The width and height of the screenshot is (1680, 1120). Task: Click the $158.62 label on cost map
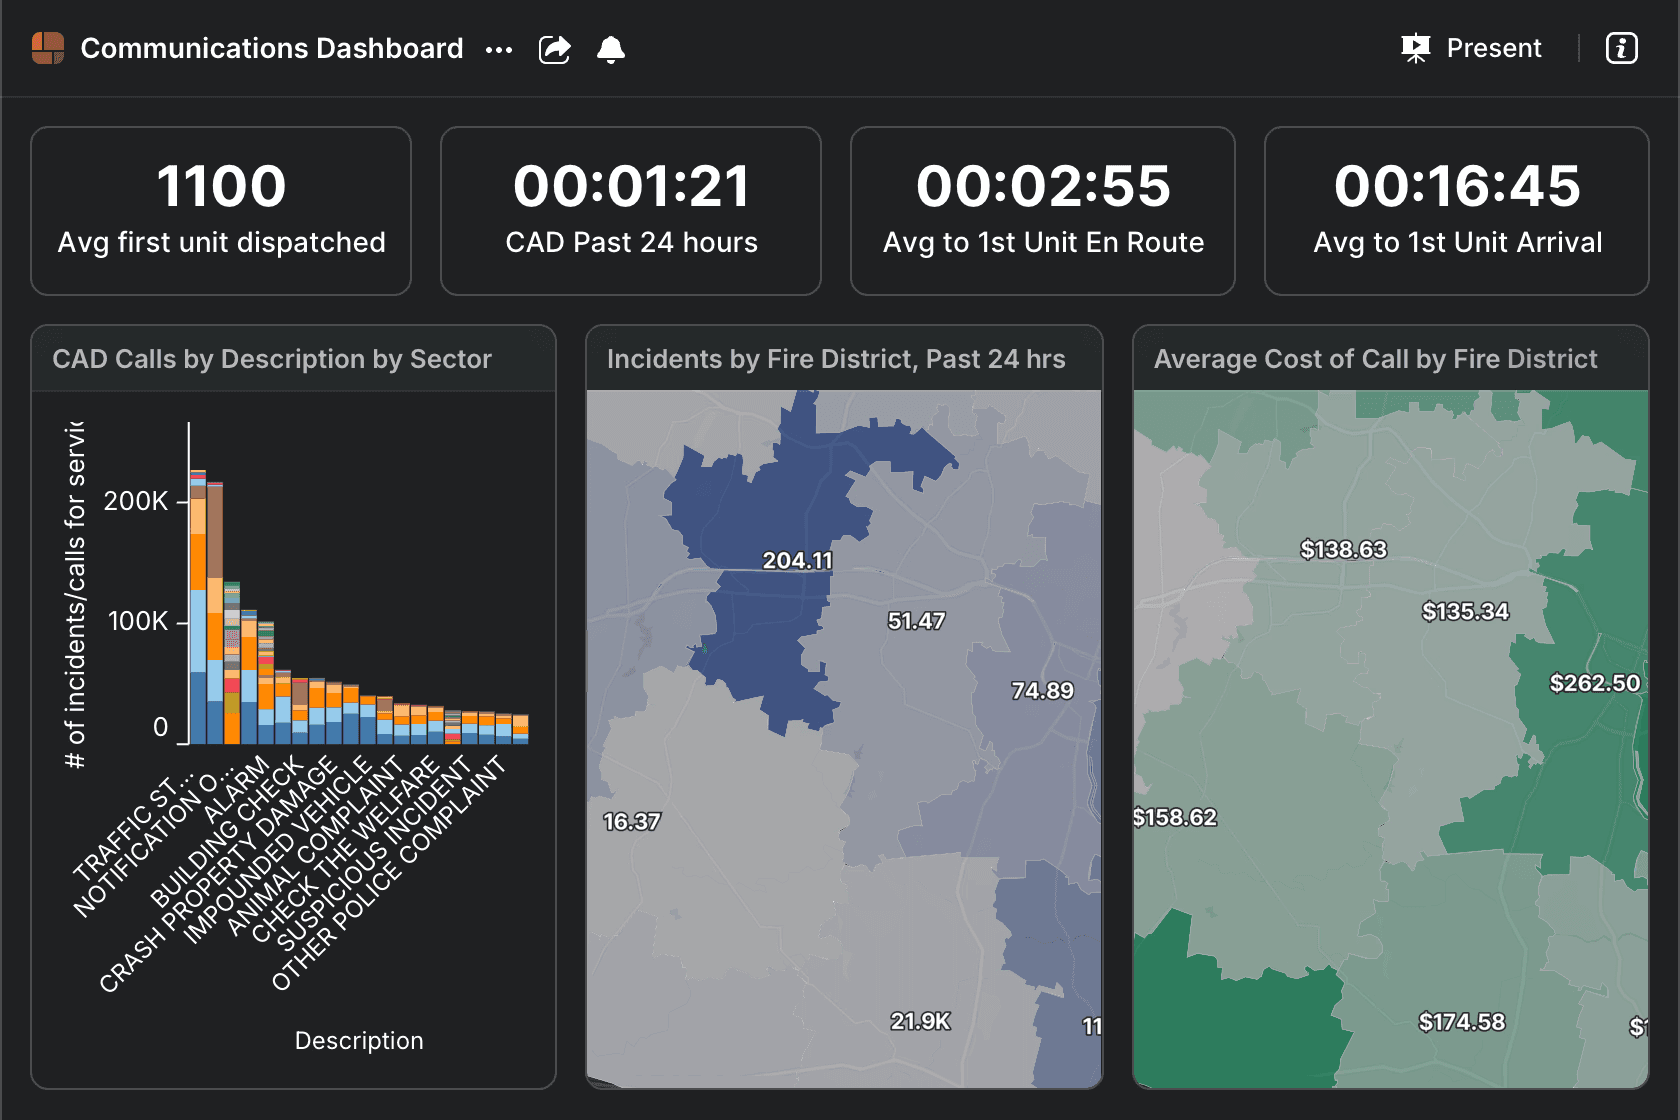tap(1175, 817)
